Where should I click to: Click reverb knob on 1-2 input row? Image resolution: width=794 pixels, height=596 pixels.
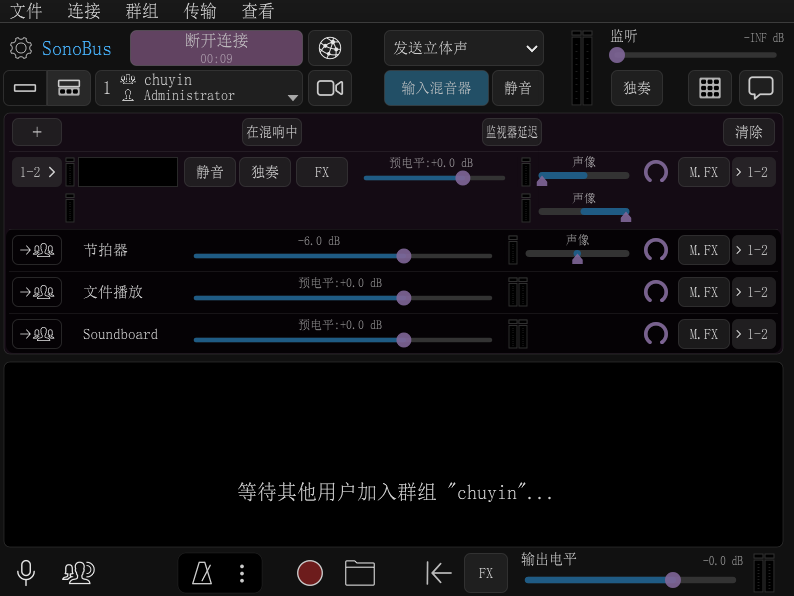tap(656, 172)
